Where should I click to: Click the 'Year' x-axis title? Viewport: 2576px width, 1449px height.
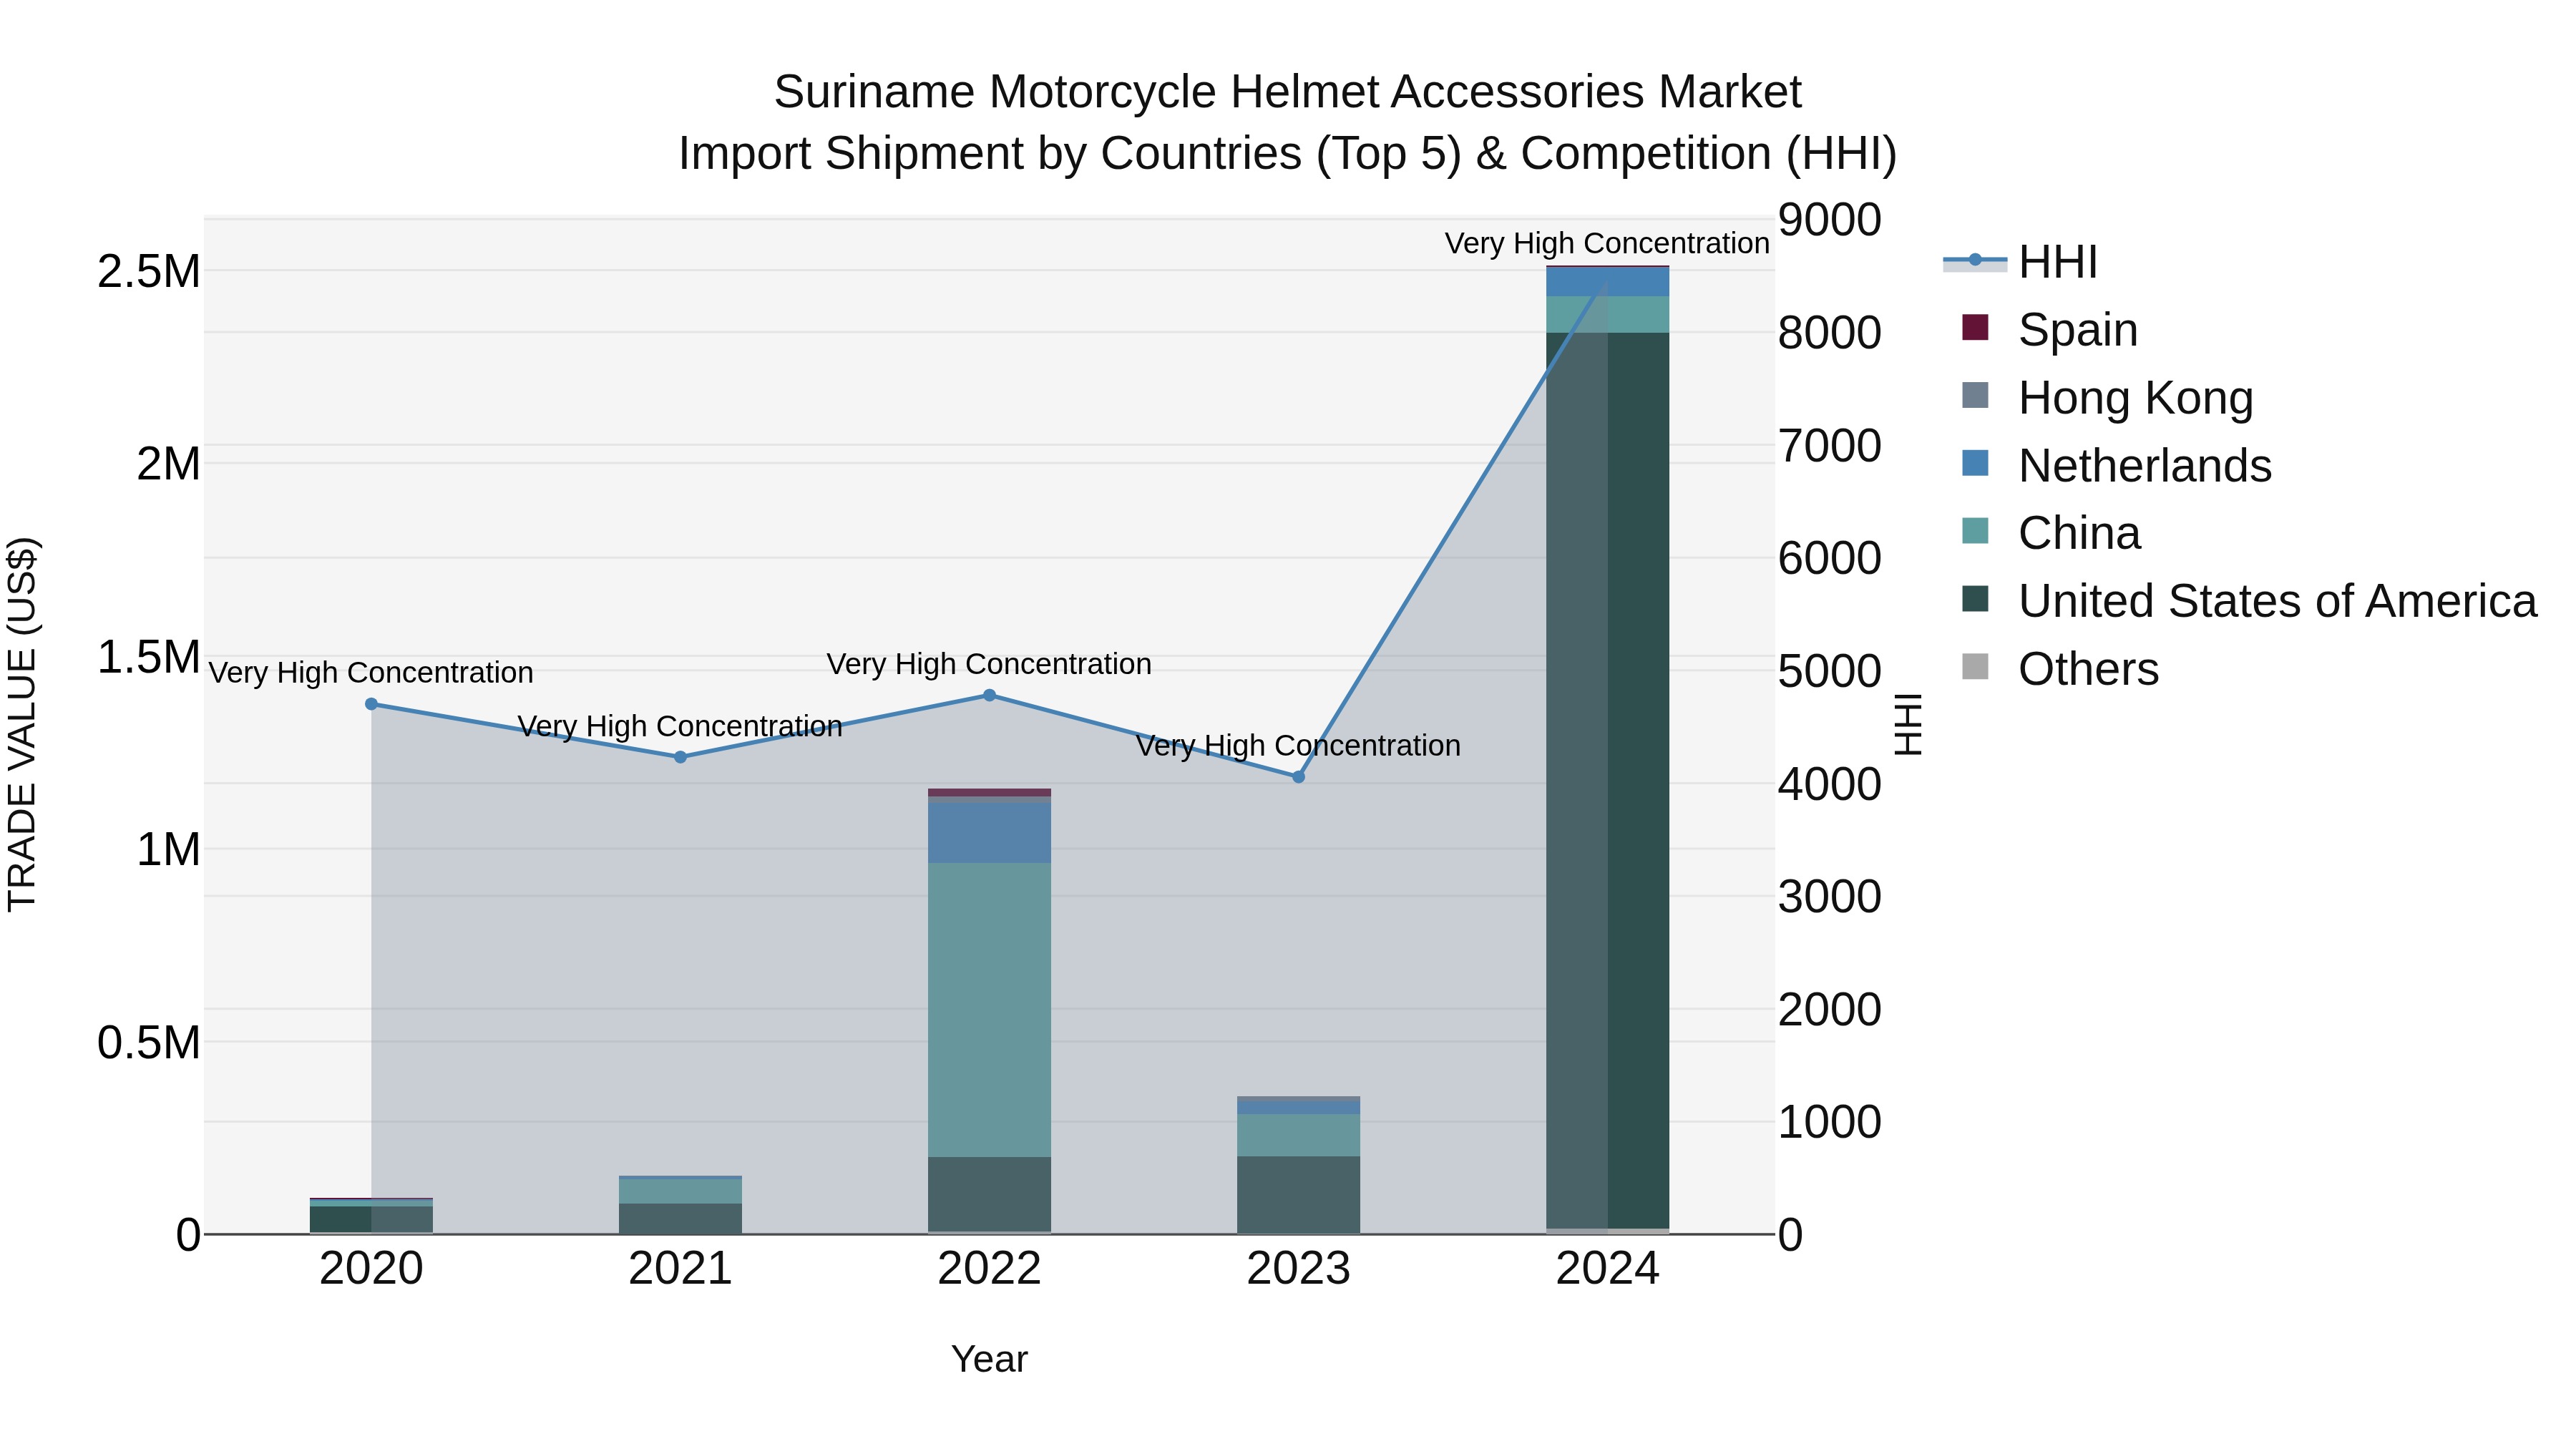point(989,1359)
